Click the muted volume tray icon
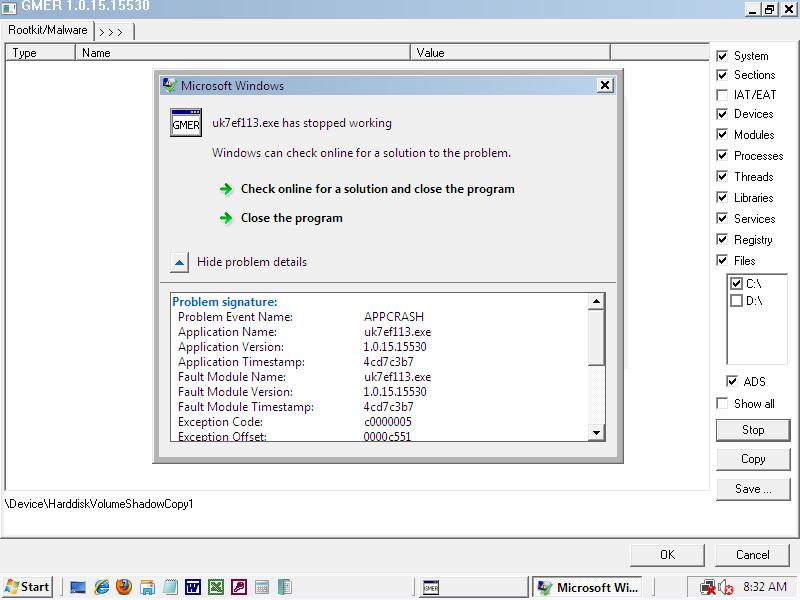 pyautogui.click(x=725, y=588)
